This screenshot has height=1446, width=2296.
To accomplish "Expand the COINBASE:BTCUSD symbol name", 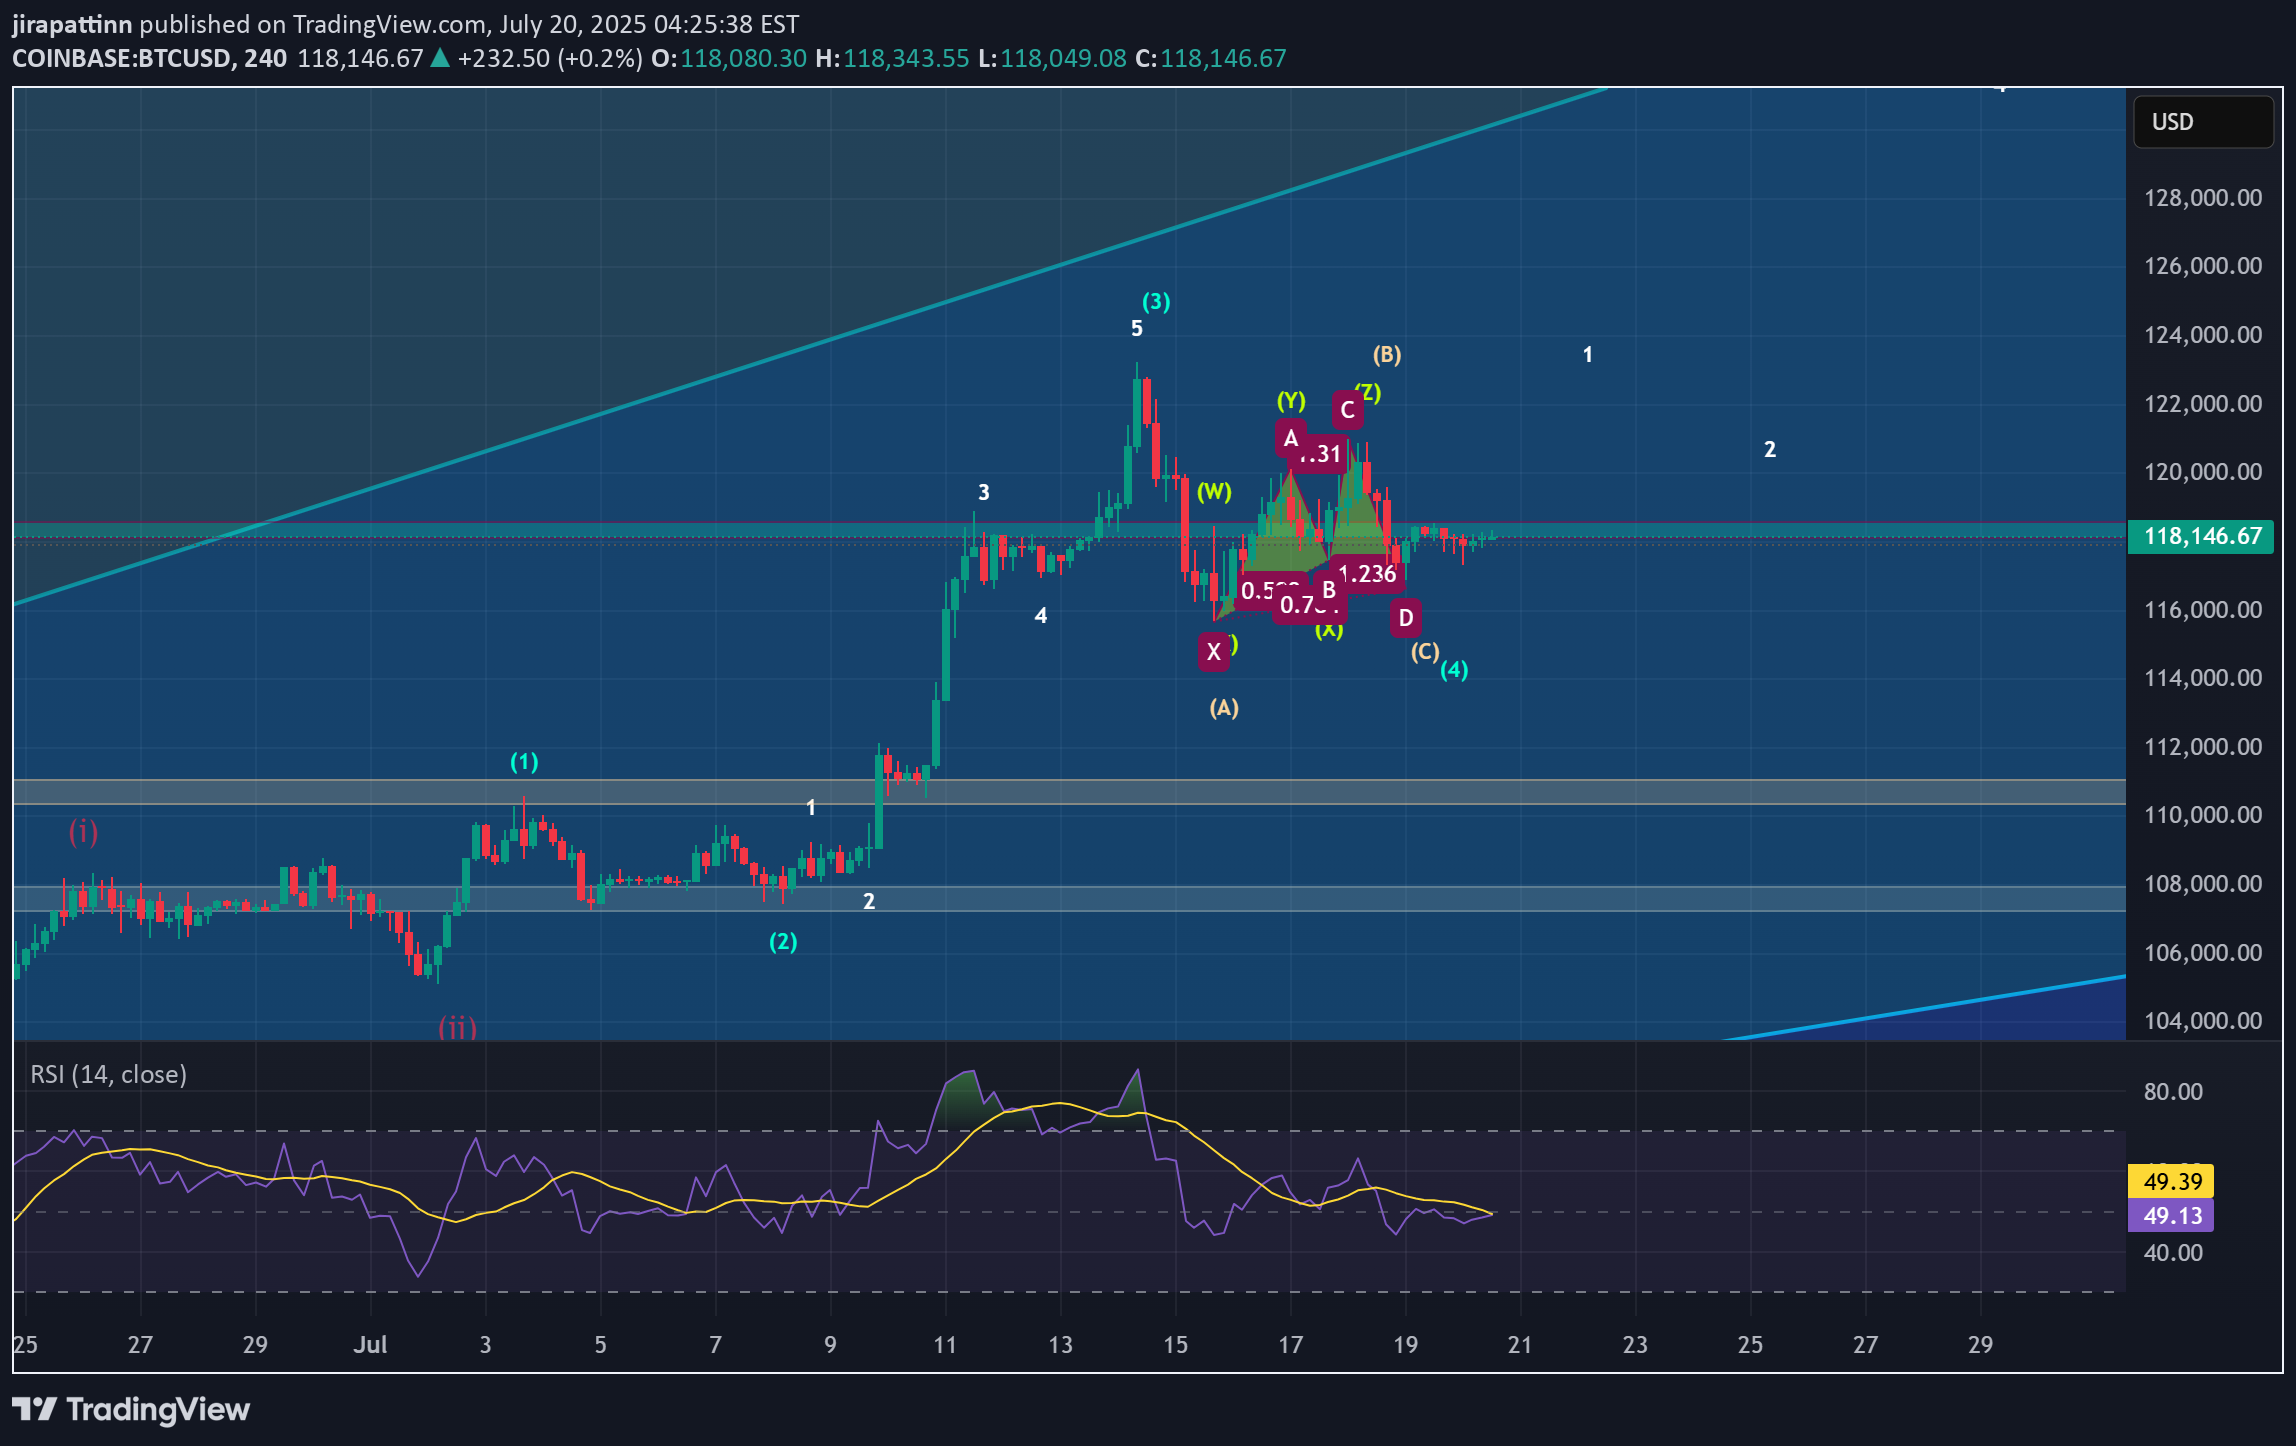I will (125, 59).
